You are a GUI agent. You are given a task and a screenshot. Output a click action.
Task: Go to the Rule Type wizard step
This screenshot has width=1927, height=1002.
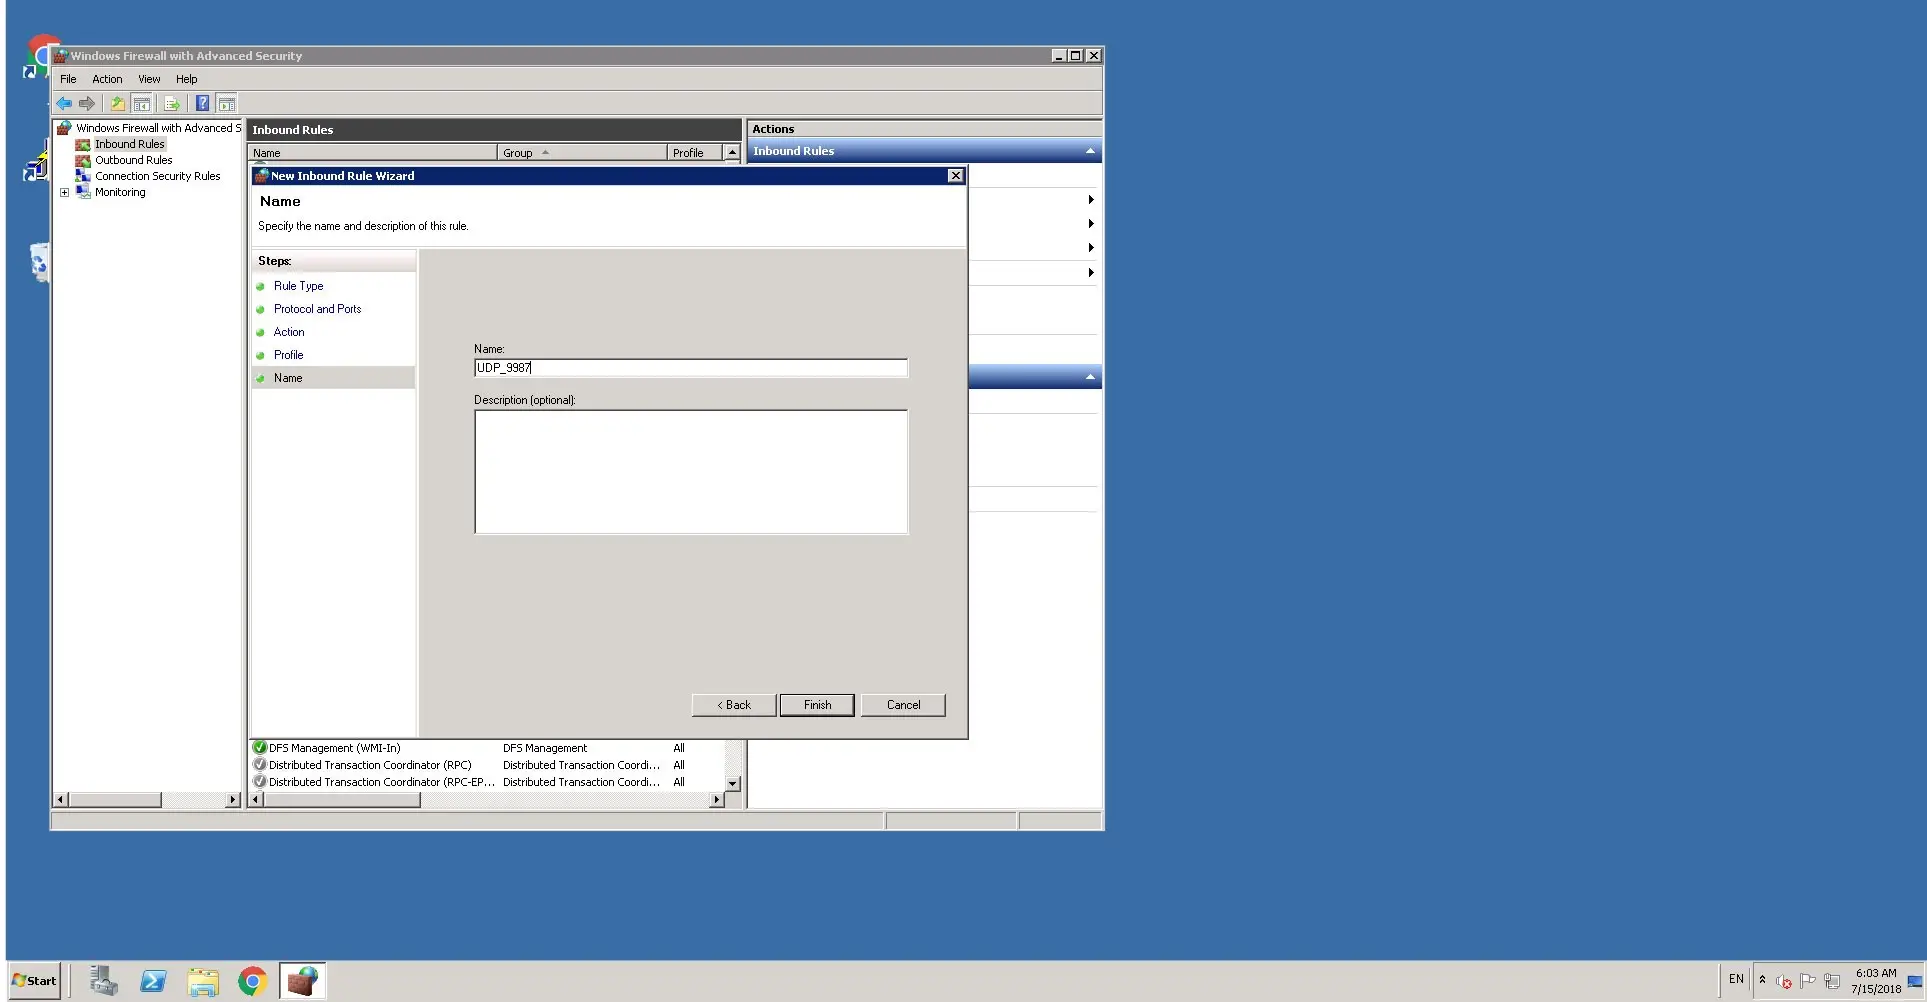298,286
